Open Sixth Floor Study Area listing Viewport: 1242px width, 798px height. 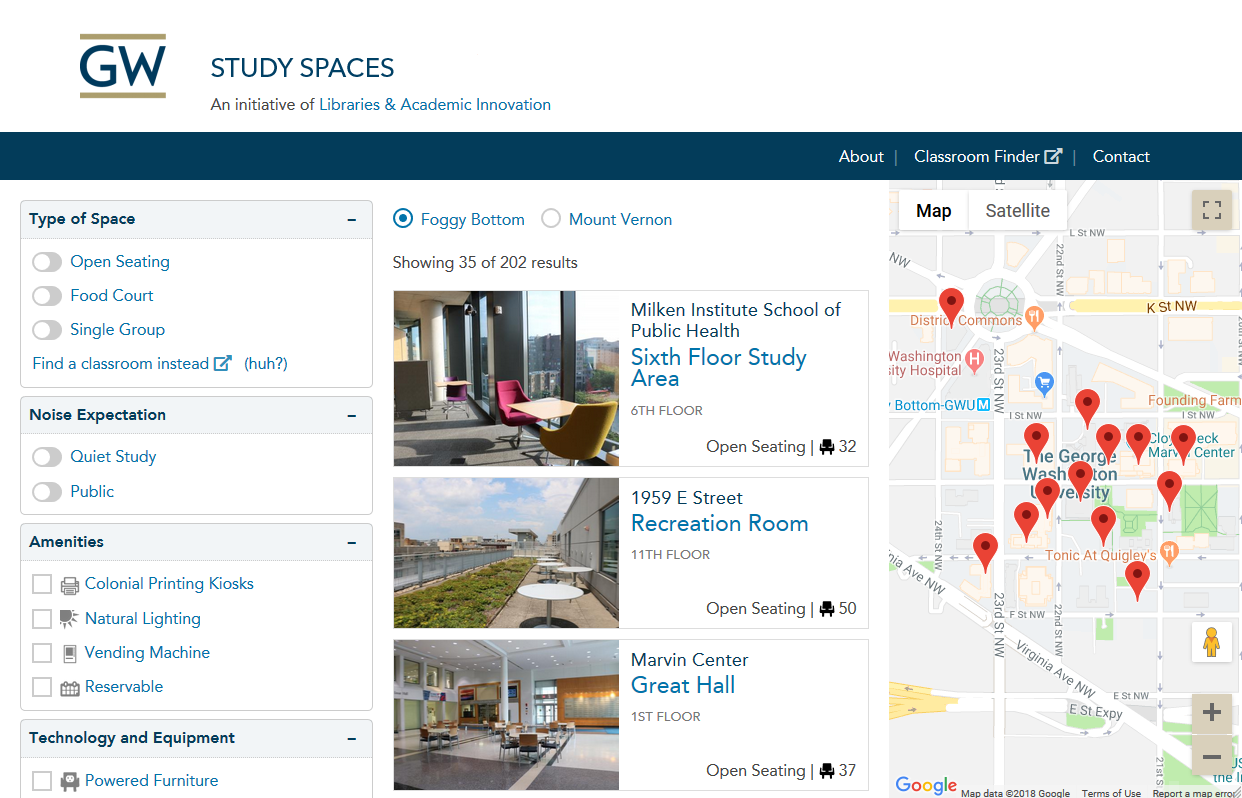[719, 368]
